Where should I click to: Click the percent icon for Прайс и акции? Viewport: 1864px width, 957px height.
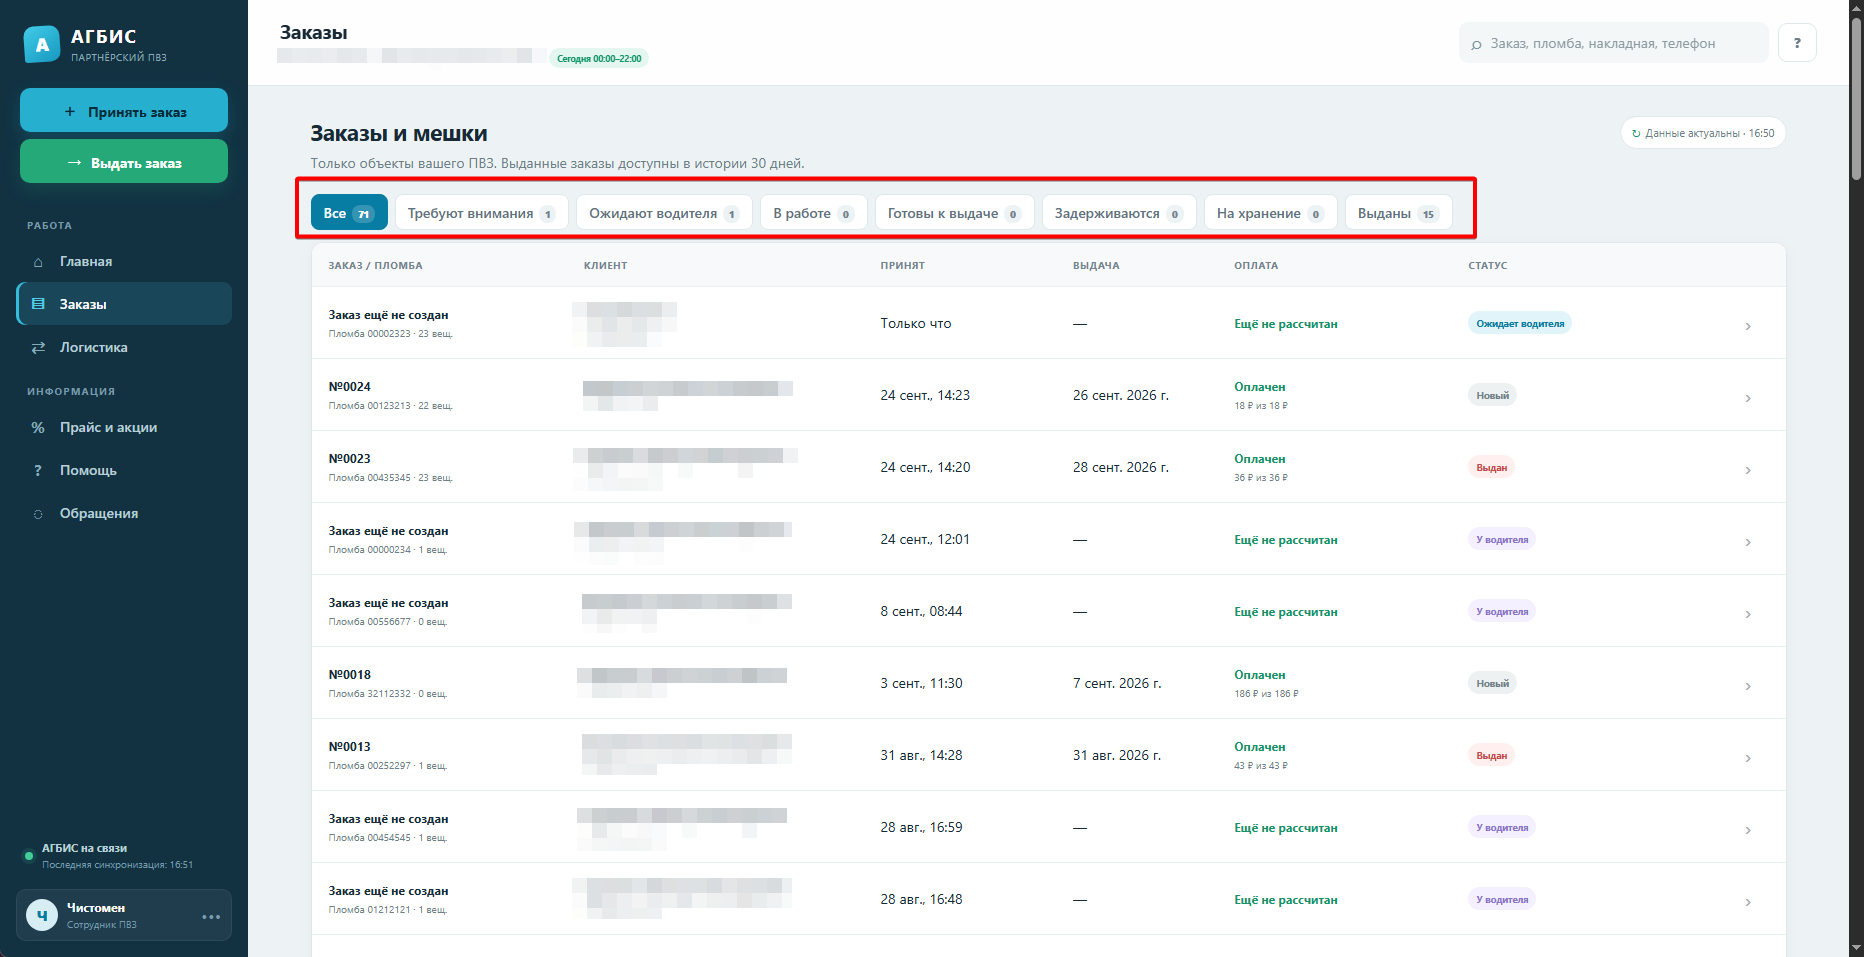[x=38, y=428]
